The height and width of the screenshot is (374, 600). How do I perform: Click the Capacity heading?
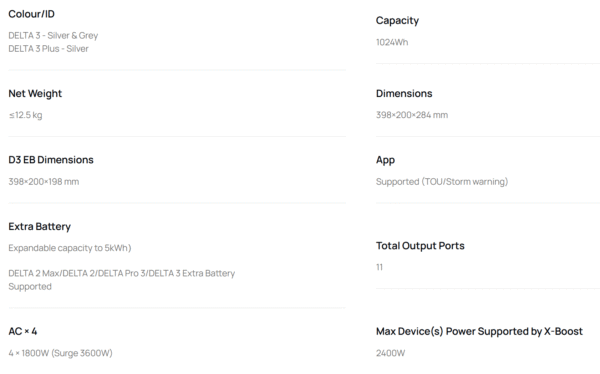tap(397, 21)
